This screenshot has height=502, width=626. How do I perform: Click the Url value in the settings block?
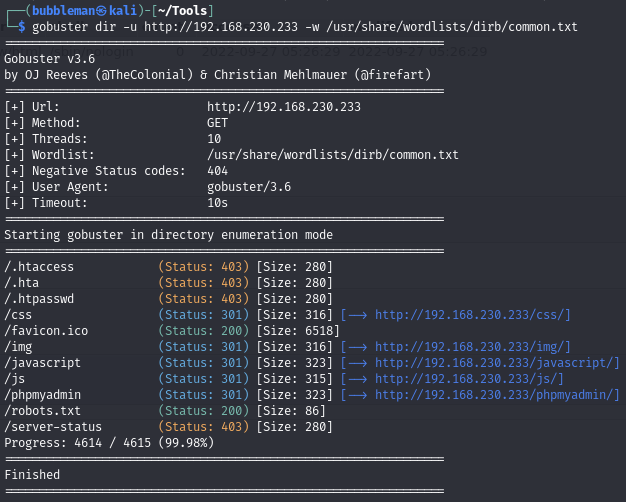[x=284, y=107]
